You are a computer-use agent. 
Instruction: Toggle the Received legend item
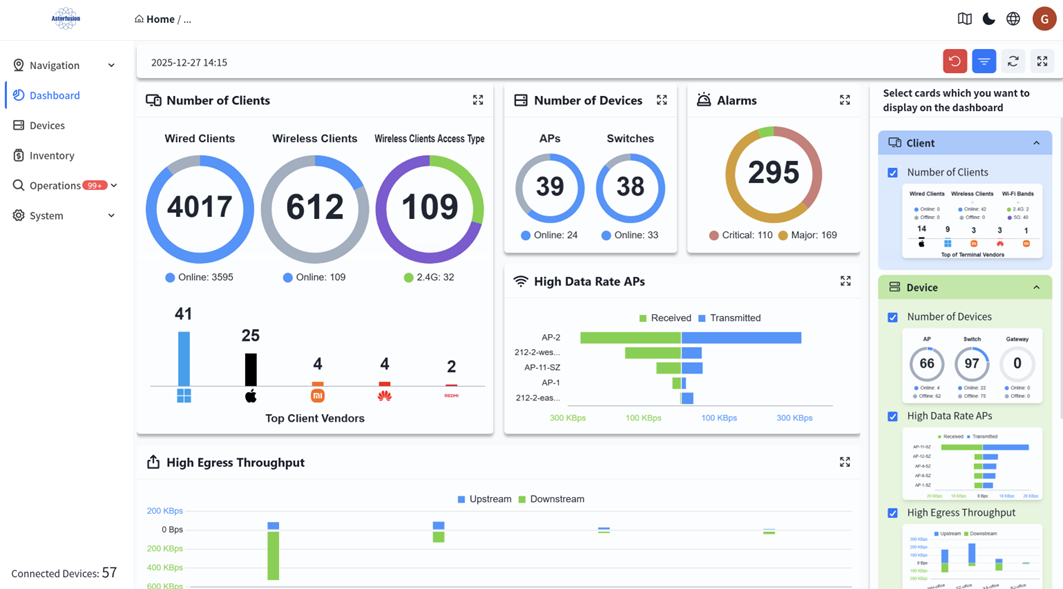[664, 318]
